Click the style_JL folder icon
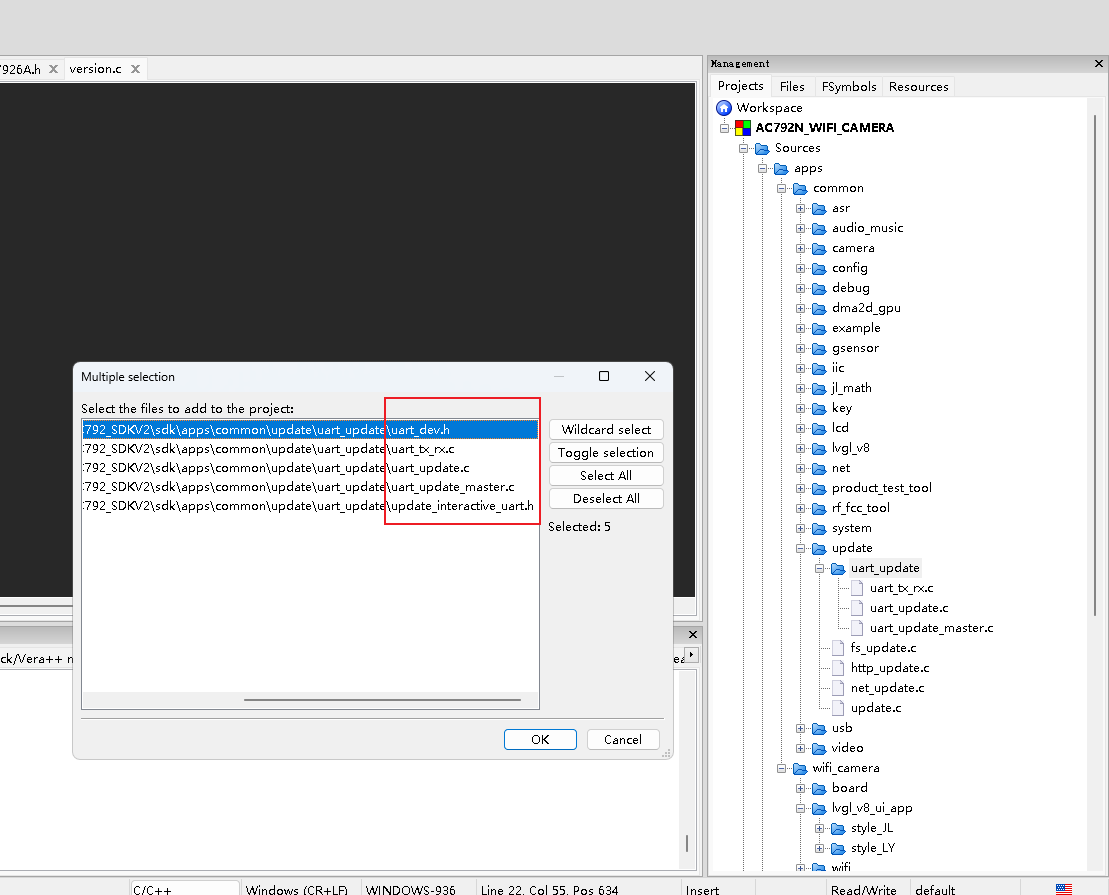 click(x=838, y=828)
